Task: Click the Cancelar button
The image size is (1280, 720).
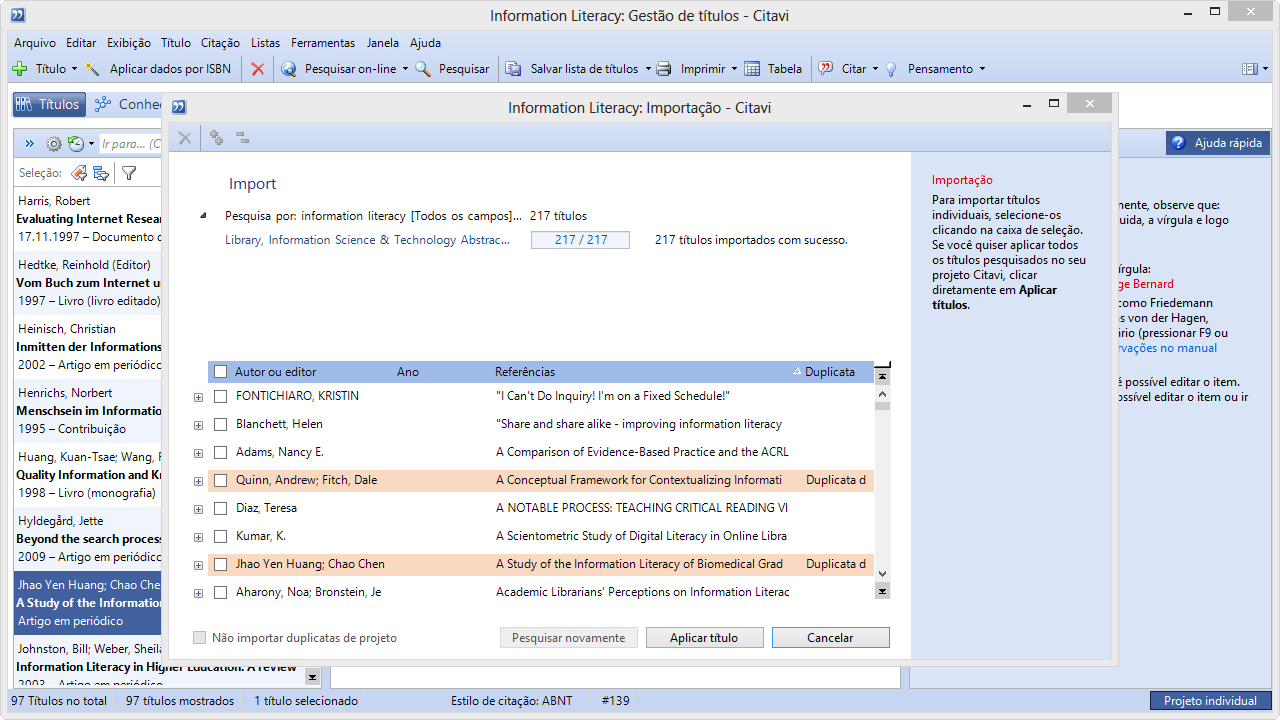Action: coord(830,638)
